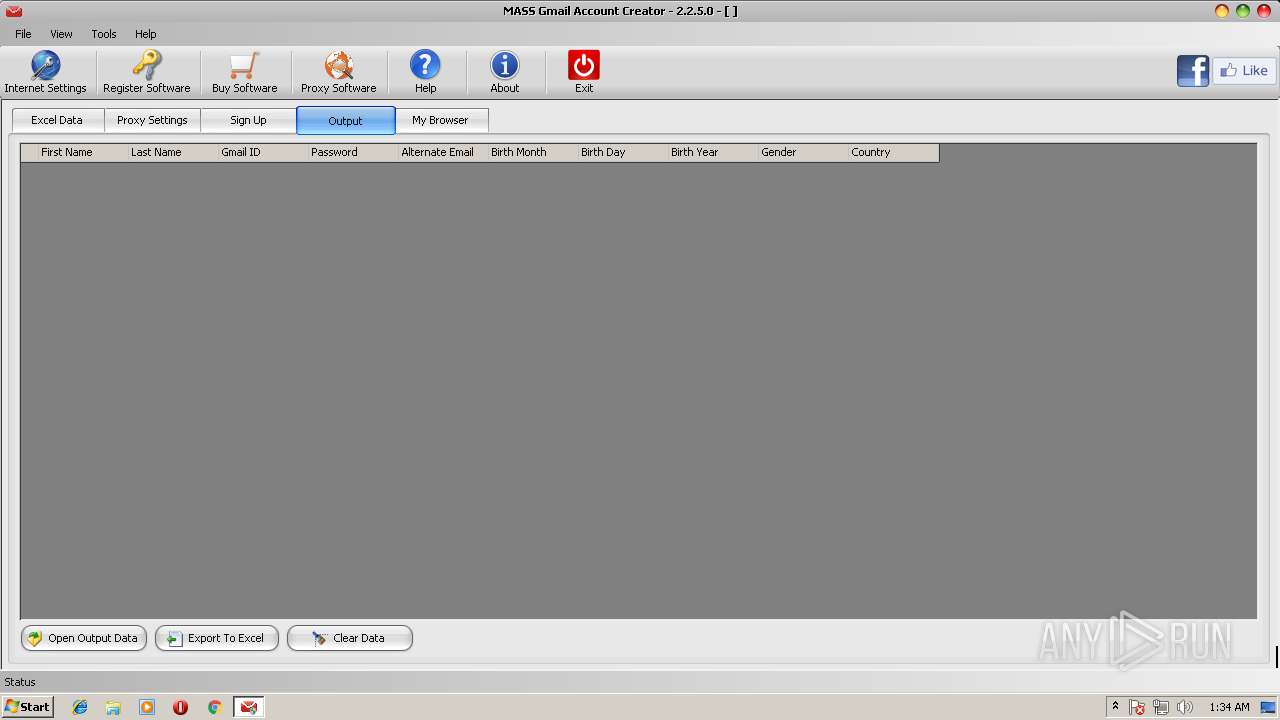This screenshot has height=720, width=1280.
Task: Open the Facebook icon
Action: pos(1193,71)
